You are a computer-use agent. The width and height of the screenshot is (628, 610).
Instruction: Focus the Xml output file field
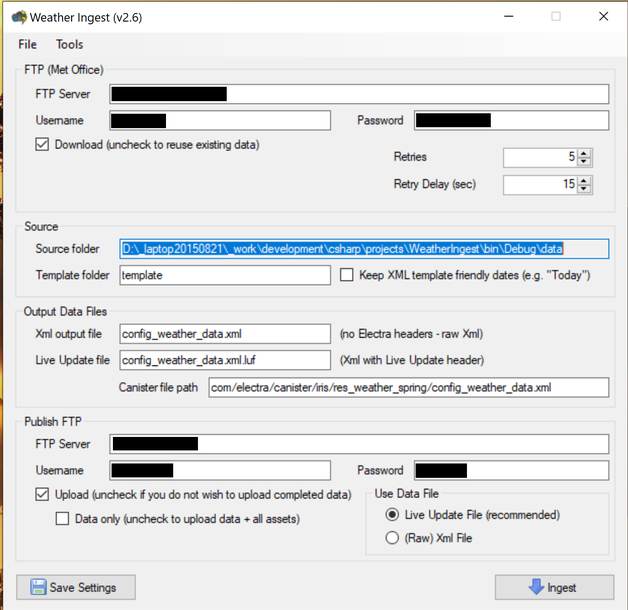224,333
